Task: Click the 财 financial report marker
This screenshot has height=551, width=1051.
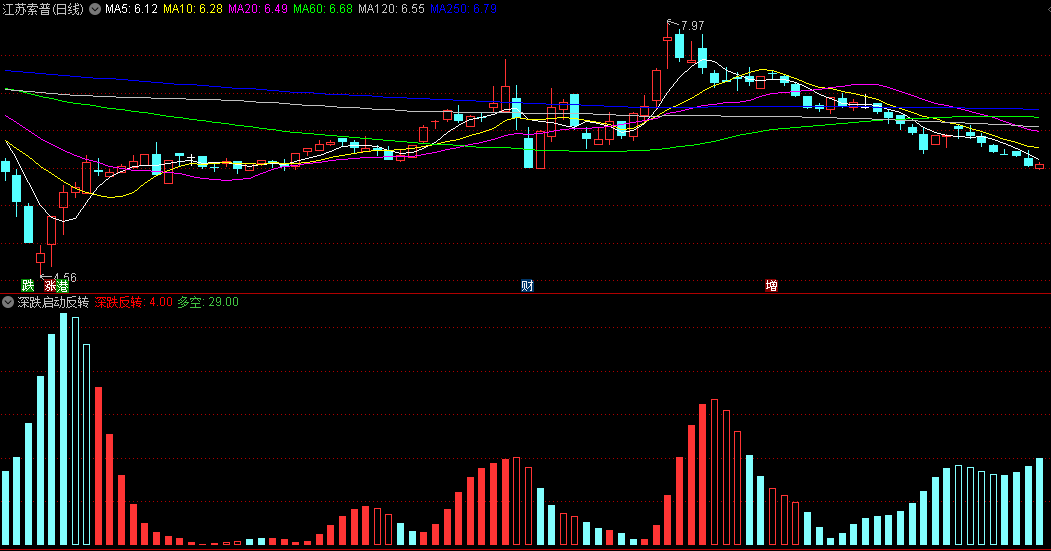Action: point(528,286)
